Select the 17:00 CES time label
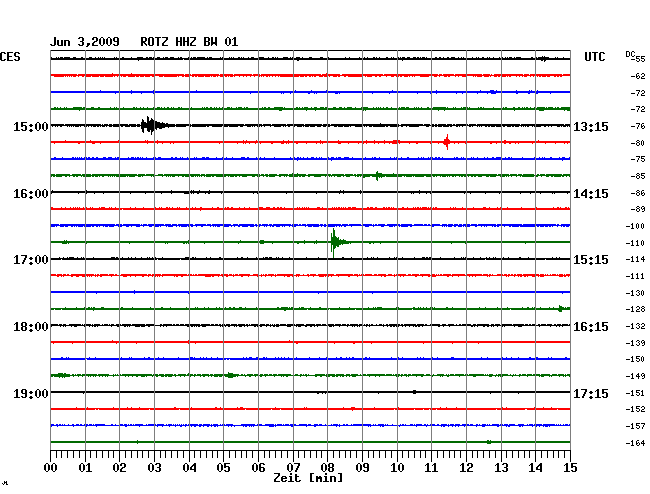Viewport: 650px width, 494px height. click(x=31, y=260)
